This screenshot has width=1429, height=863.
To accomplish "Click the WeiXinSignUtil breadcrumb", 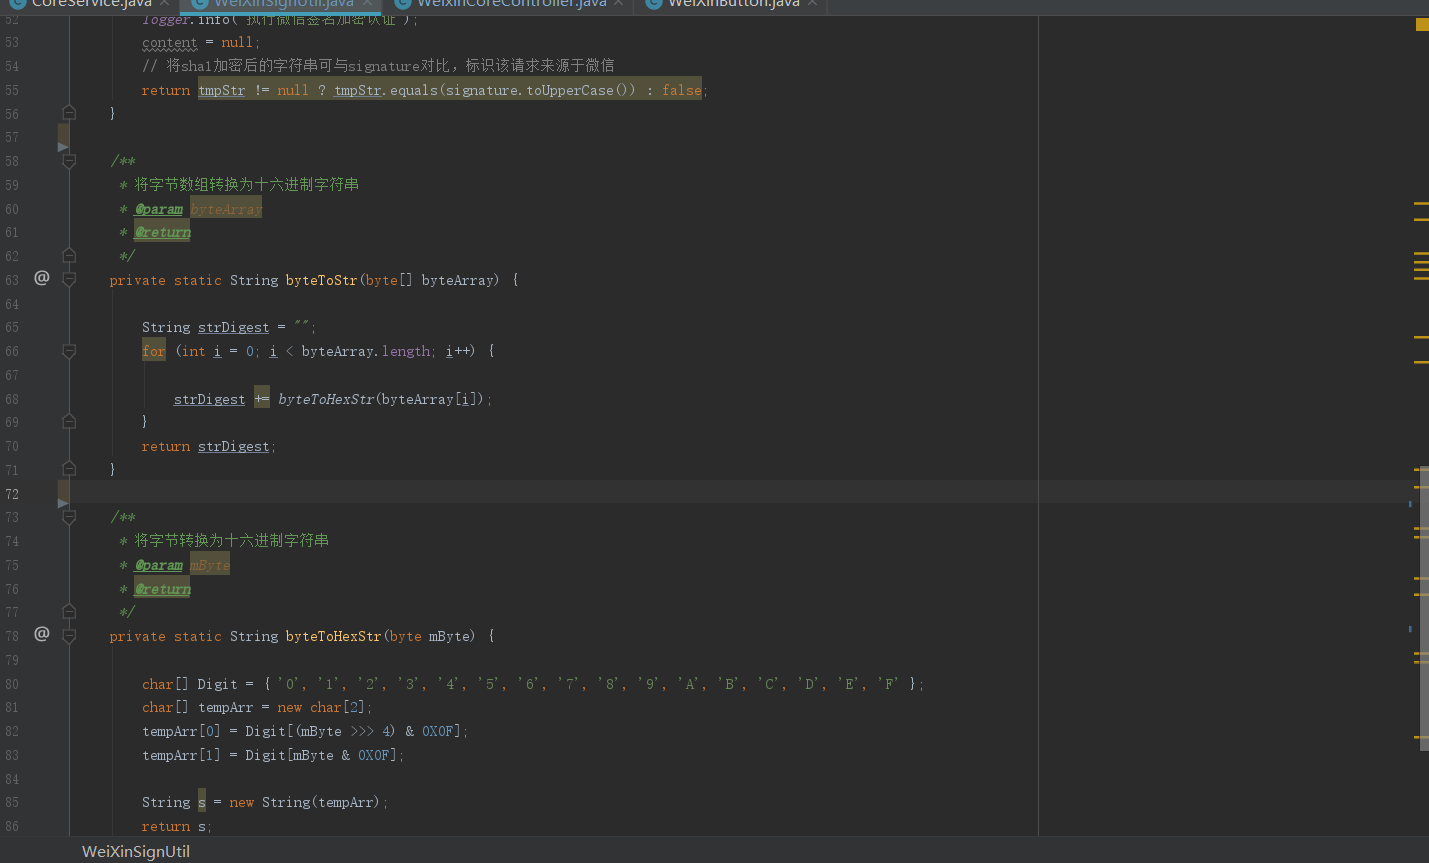I will pyautogui.click(x=136, y=852).
